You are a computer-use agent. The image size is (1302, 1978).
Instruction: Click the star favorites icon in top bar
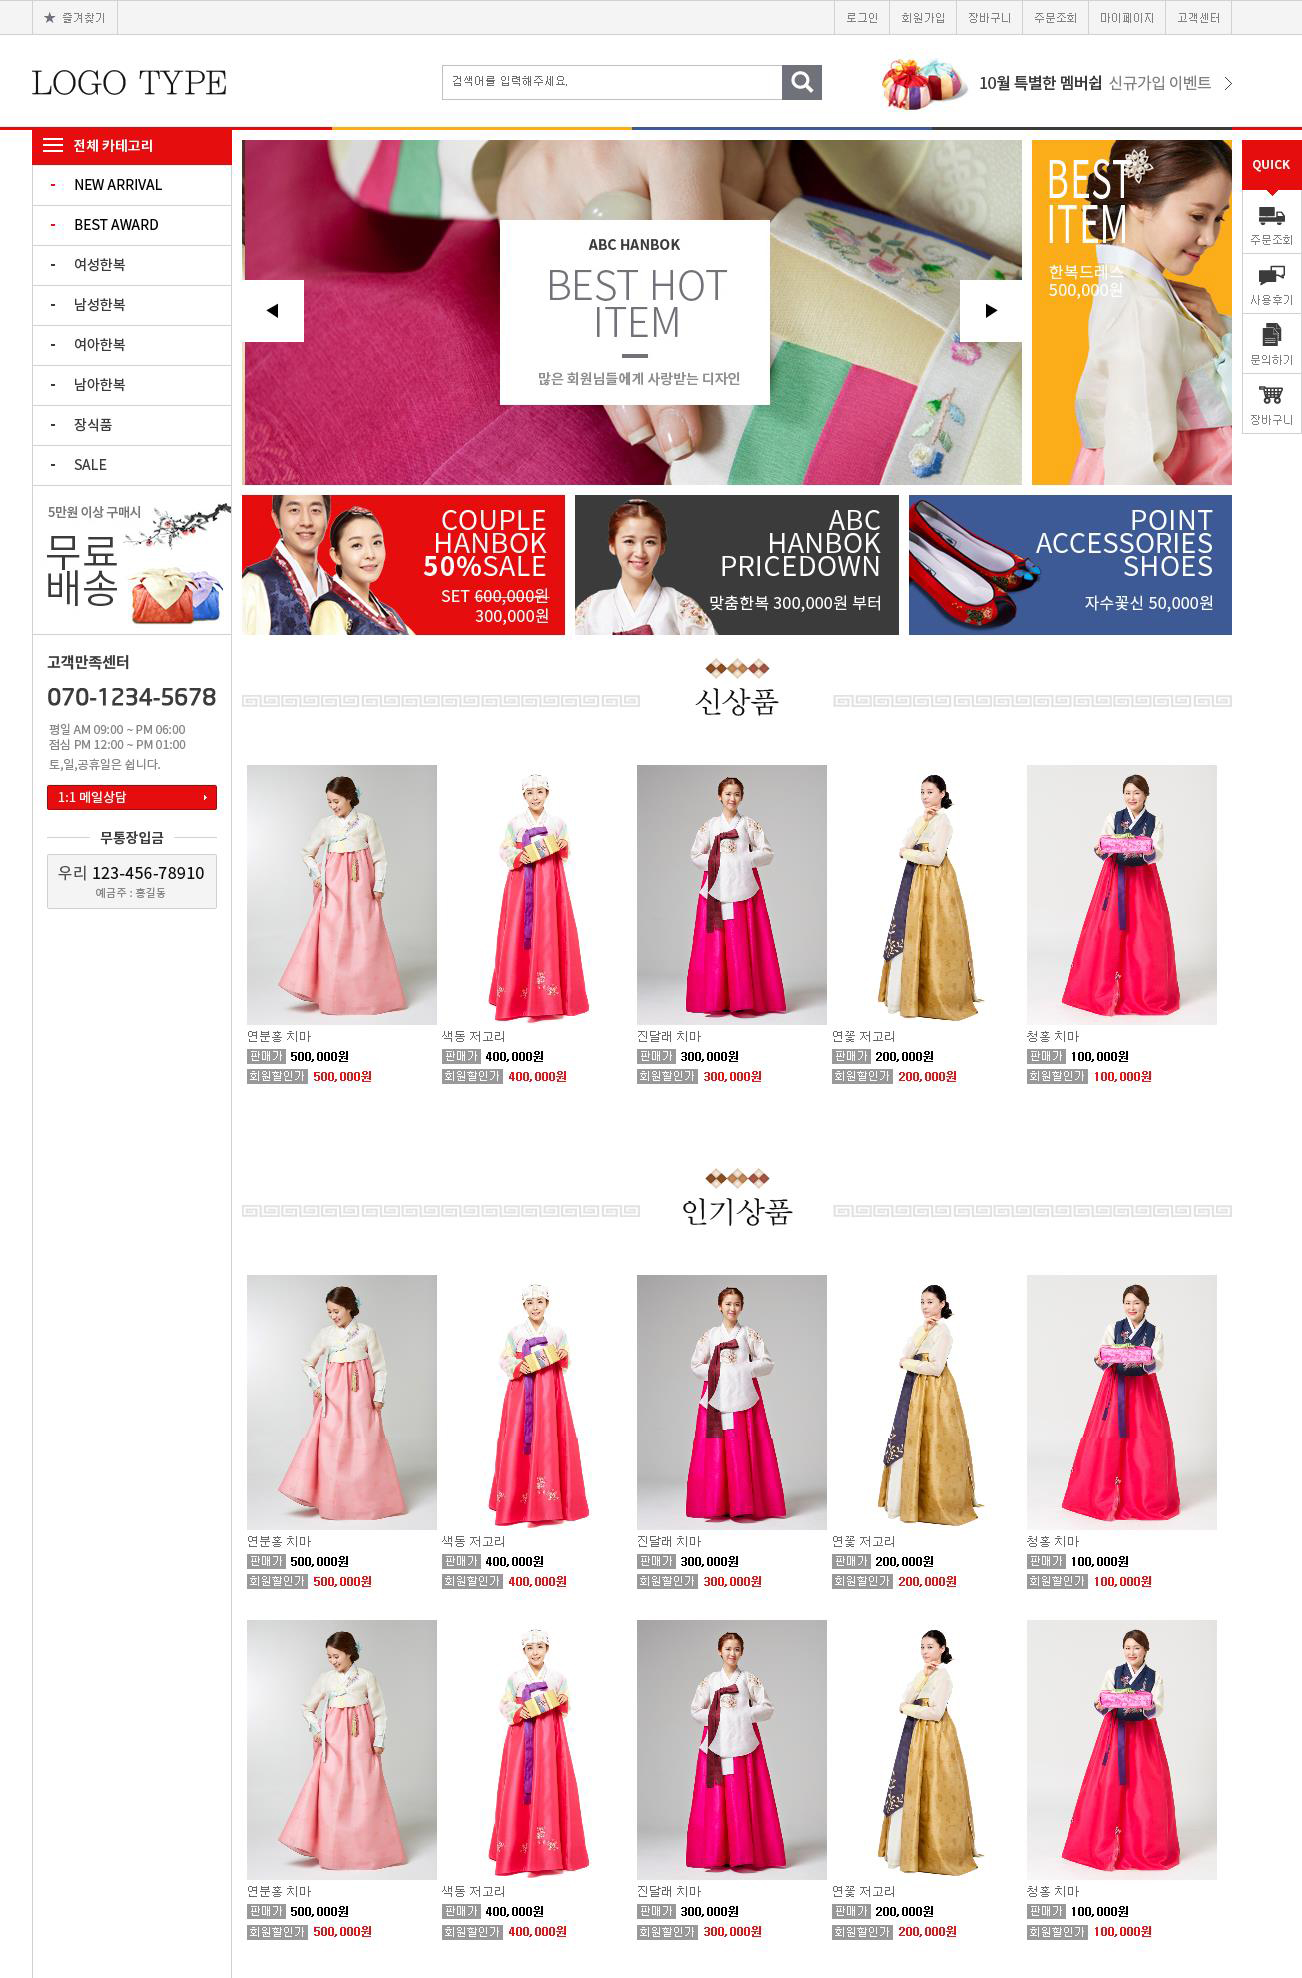(50, 18)
